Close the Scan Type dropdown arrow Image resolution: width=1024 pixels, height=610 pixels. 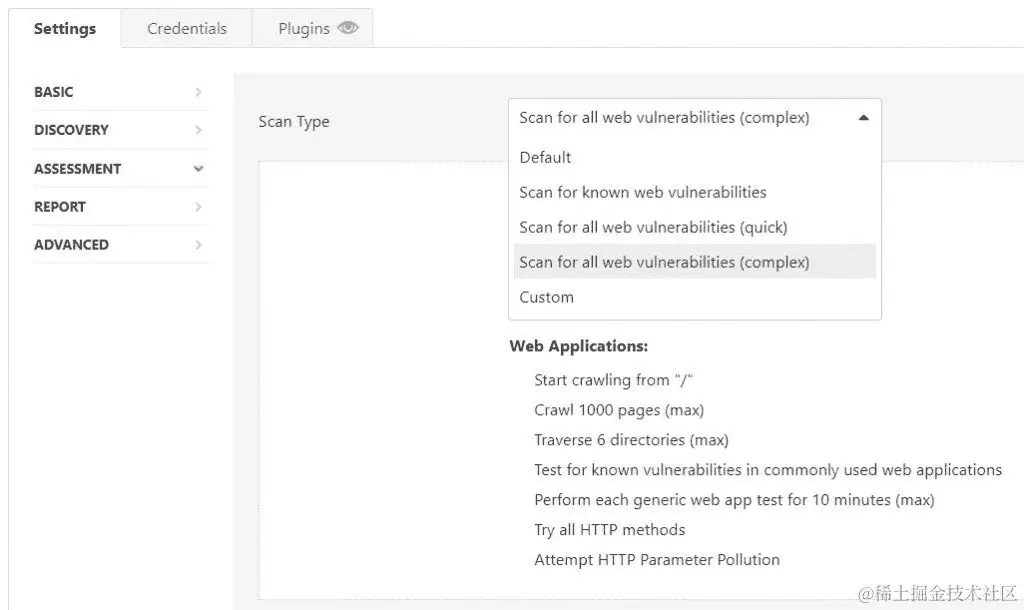pos(863,118)
